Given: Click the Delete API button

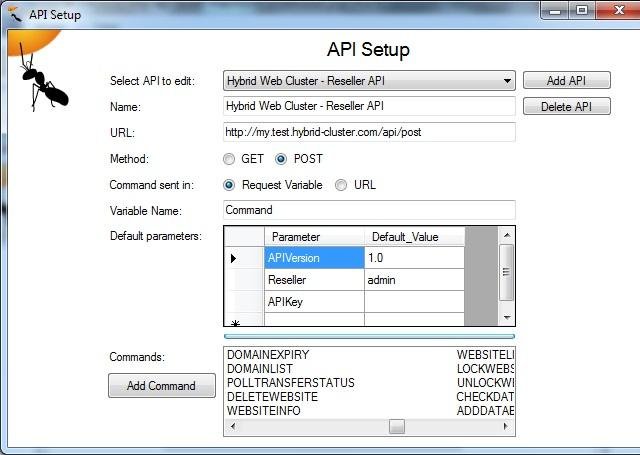Looking at the screenshot, I should click(567, 107).
